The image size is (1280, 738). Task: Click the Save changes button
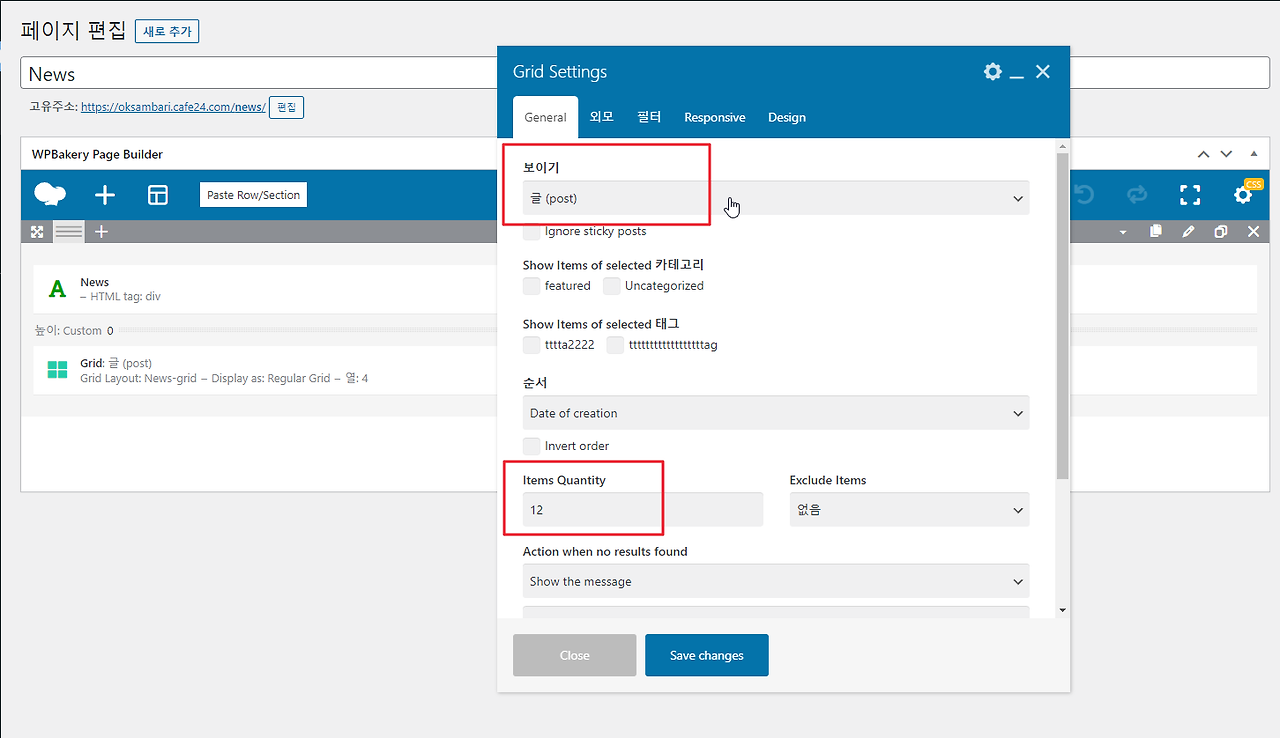[707, 655]
